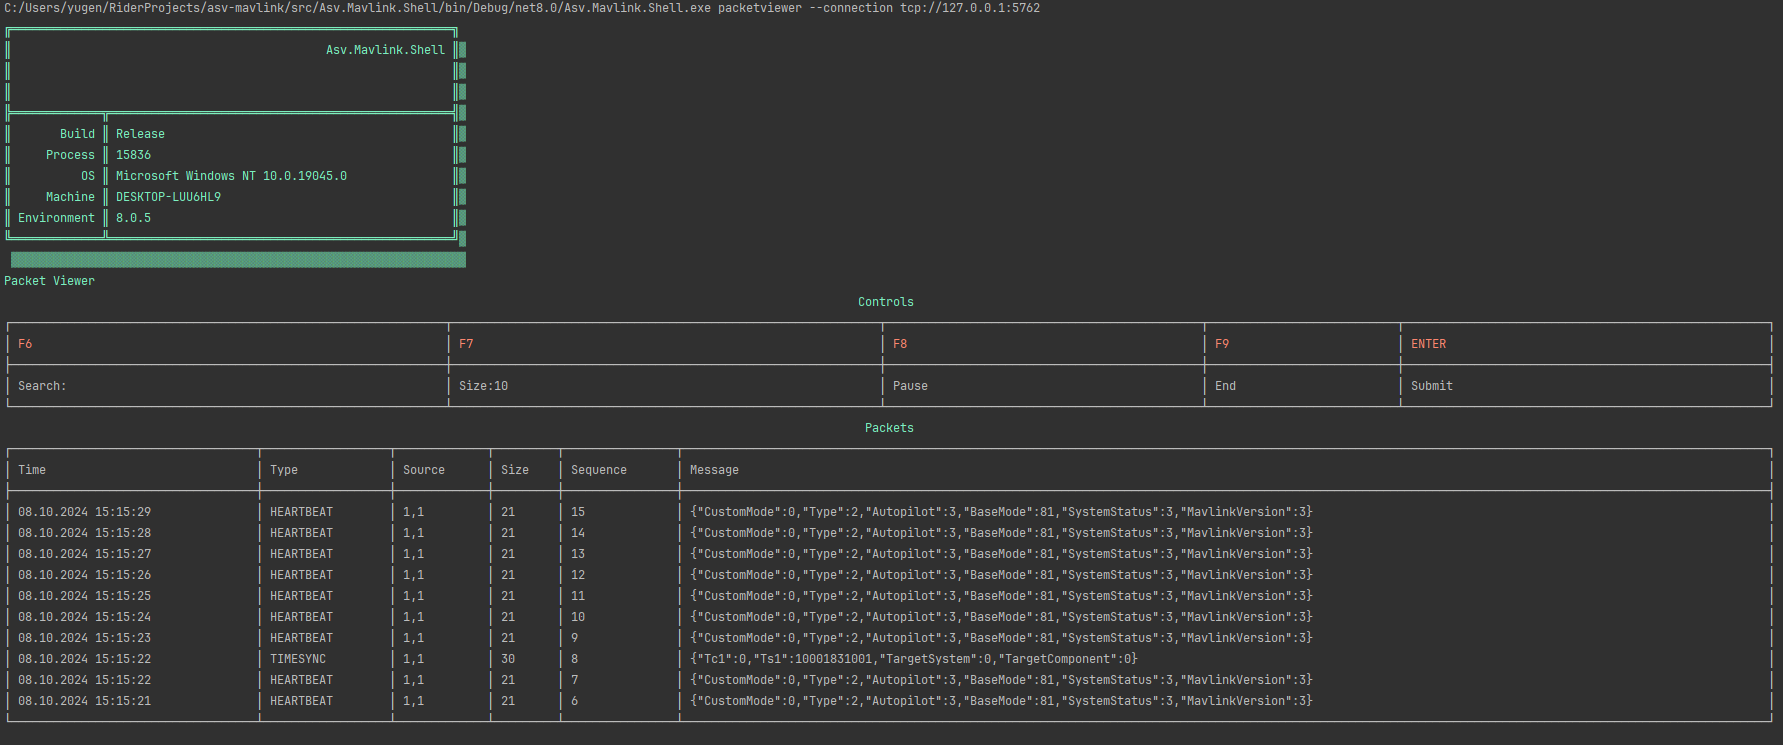Click the Asv.Mavlink.Shell banner title
The image size is (1783, 745).
(385, 50)
